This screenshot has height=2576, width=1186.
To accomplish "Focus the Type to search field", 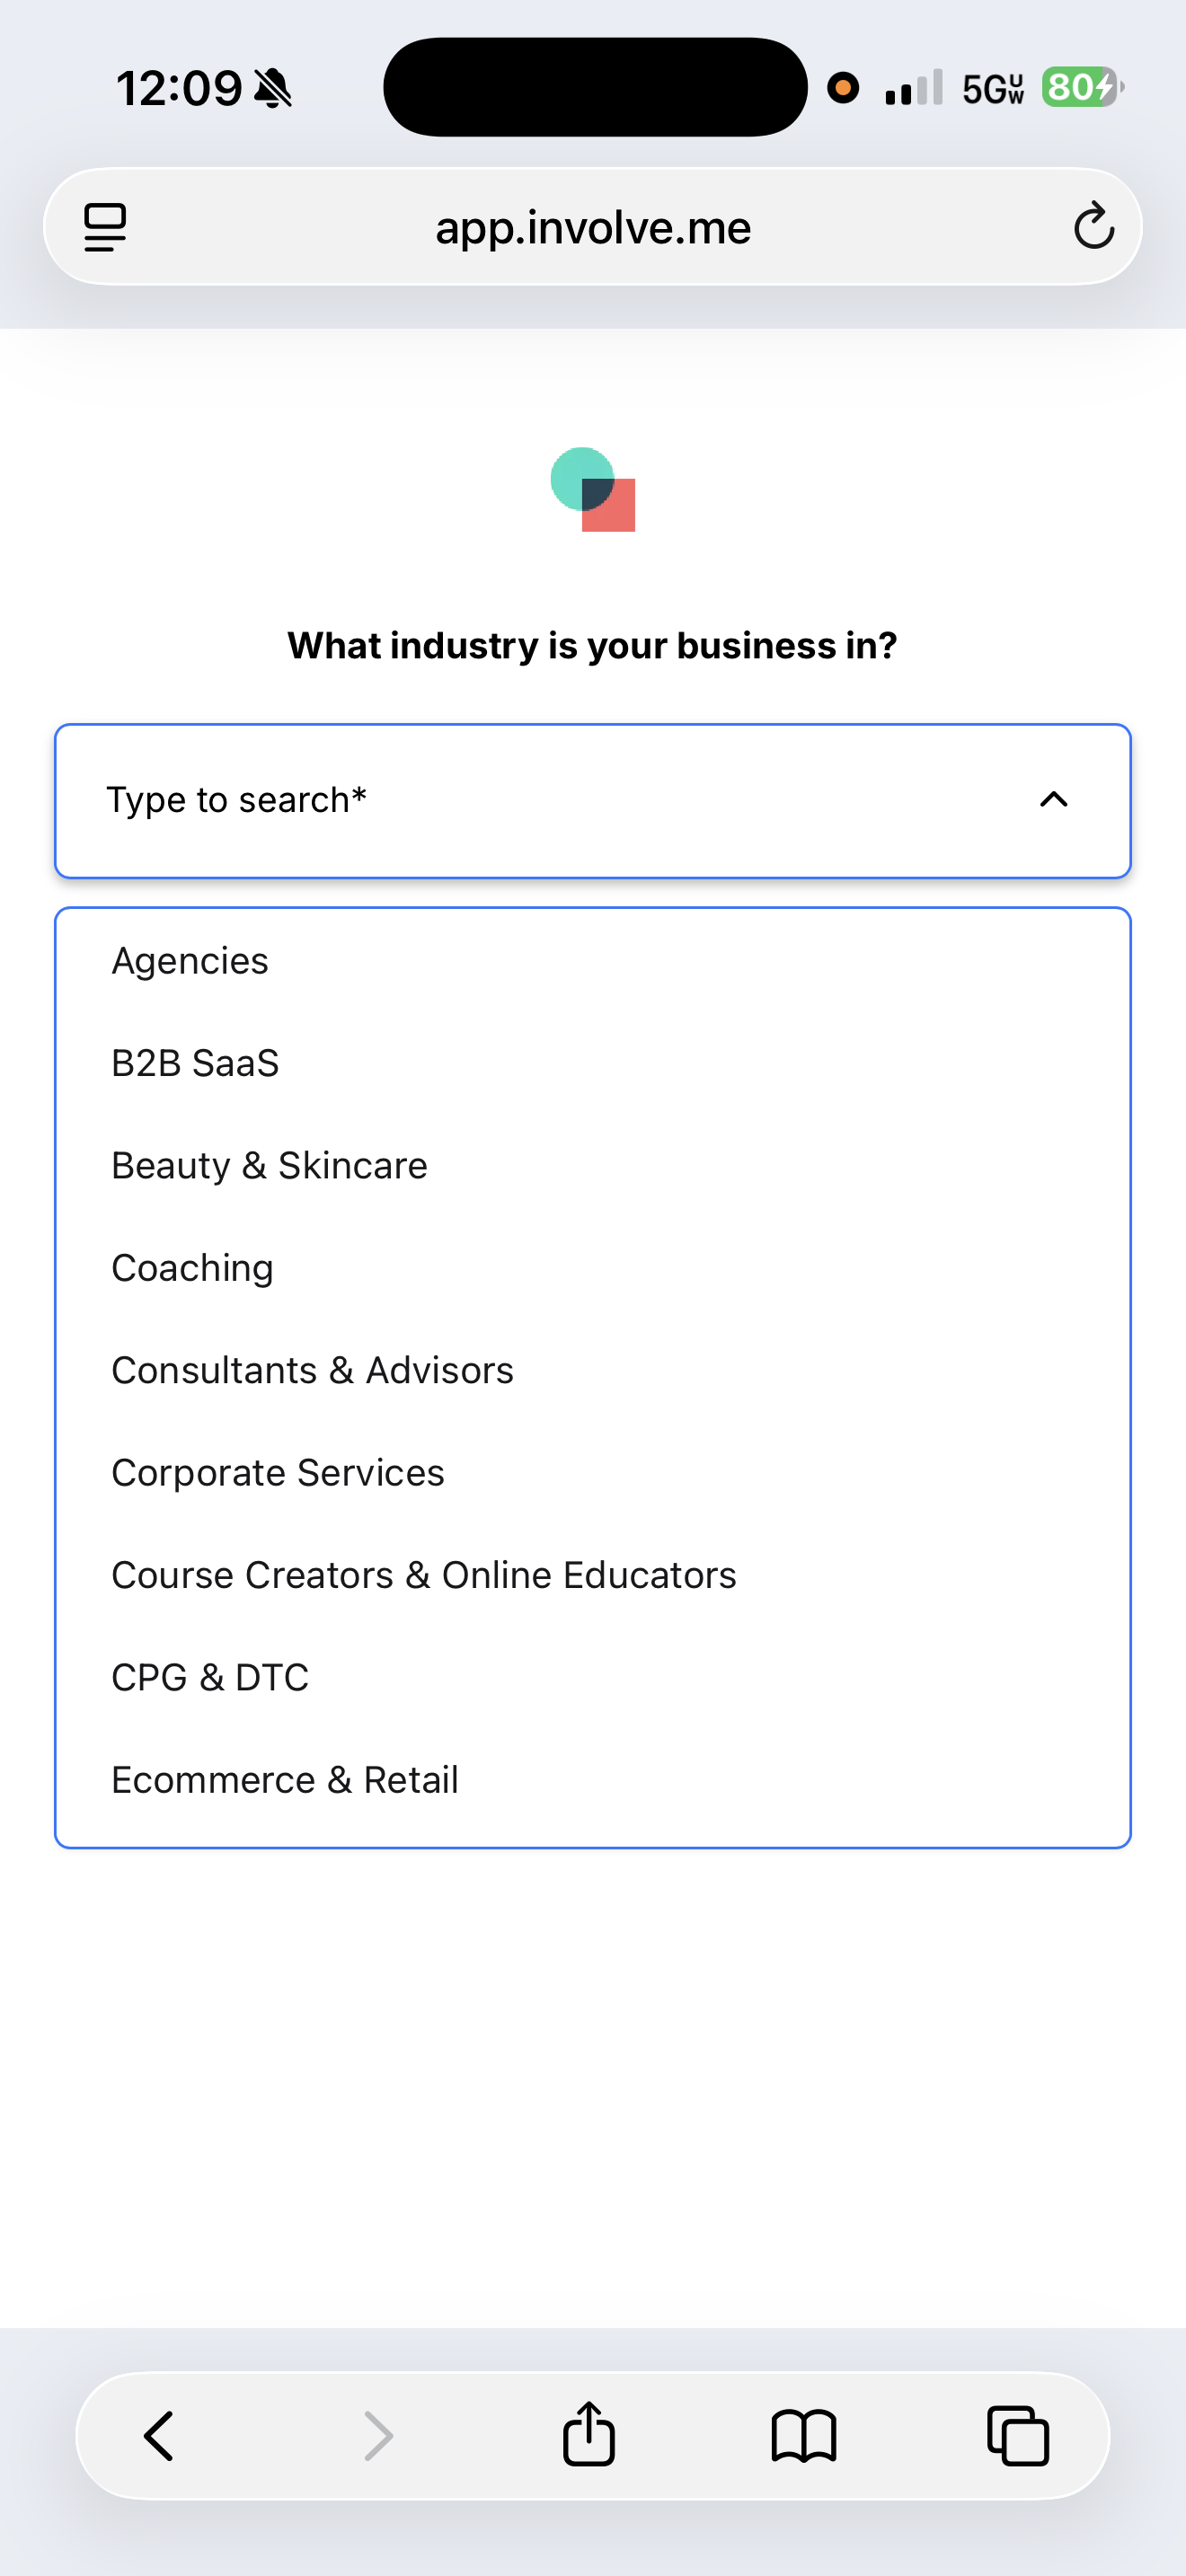I will (593, 801).
